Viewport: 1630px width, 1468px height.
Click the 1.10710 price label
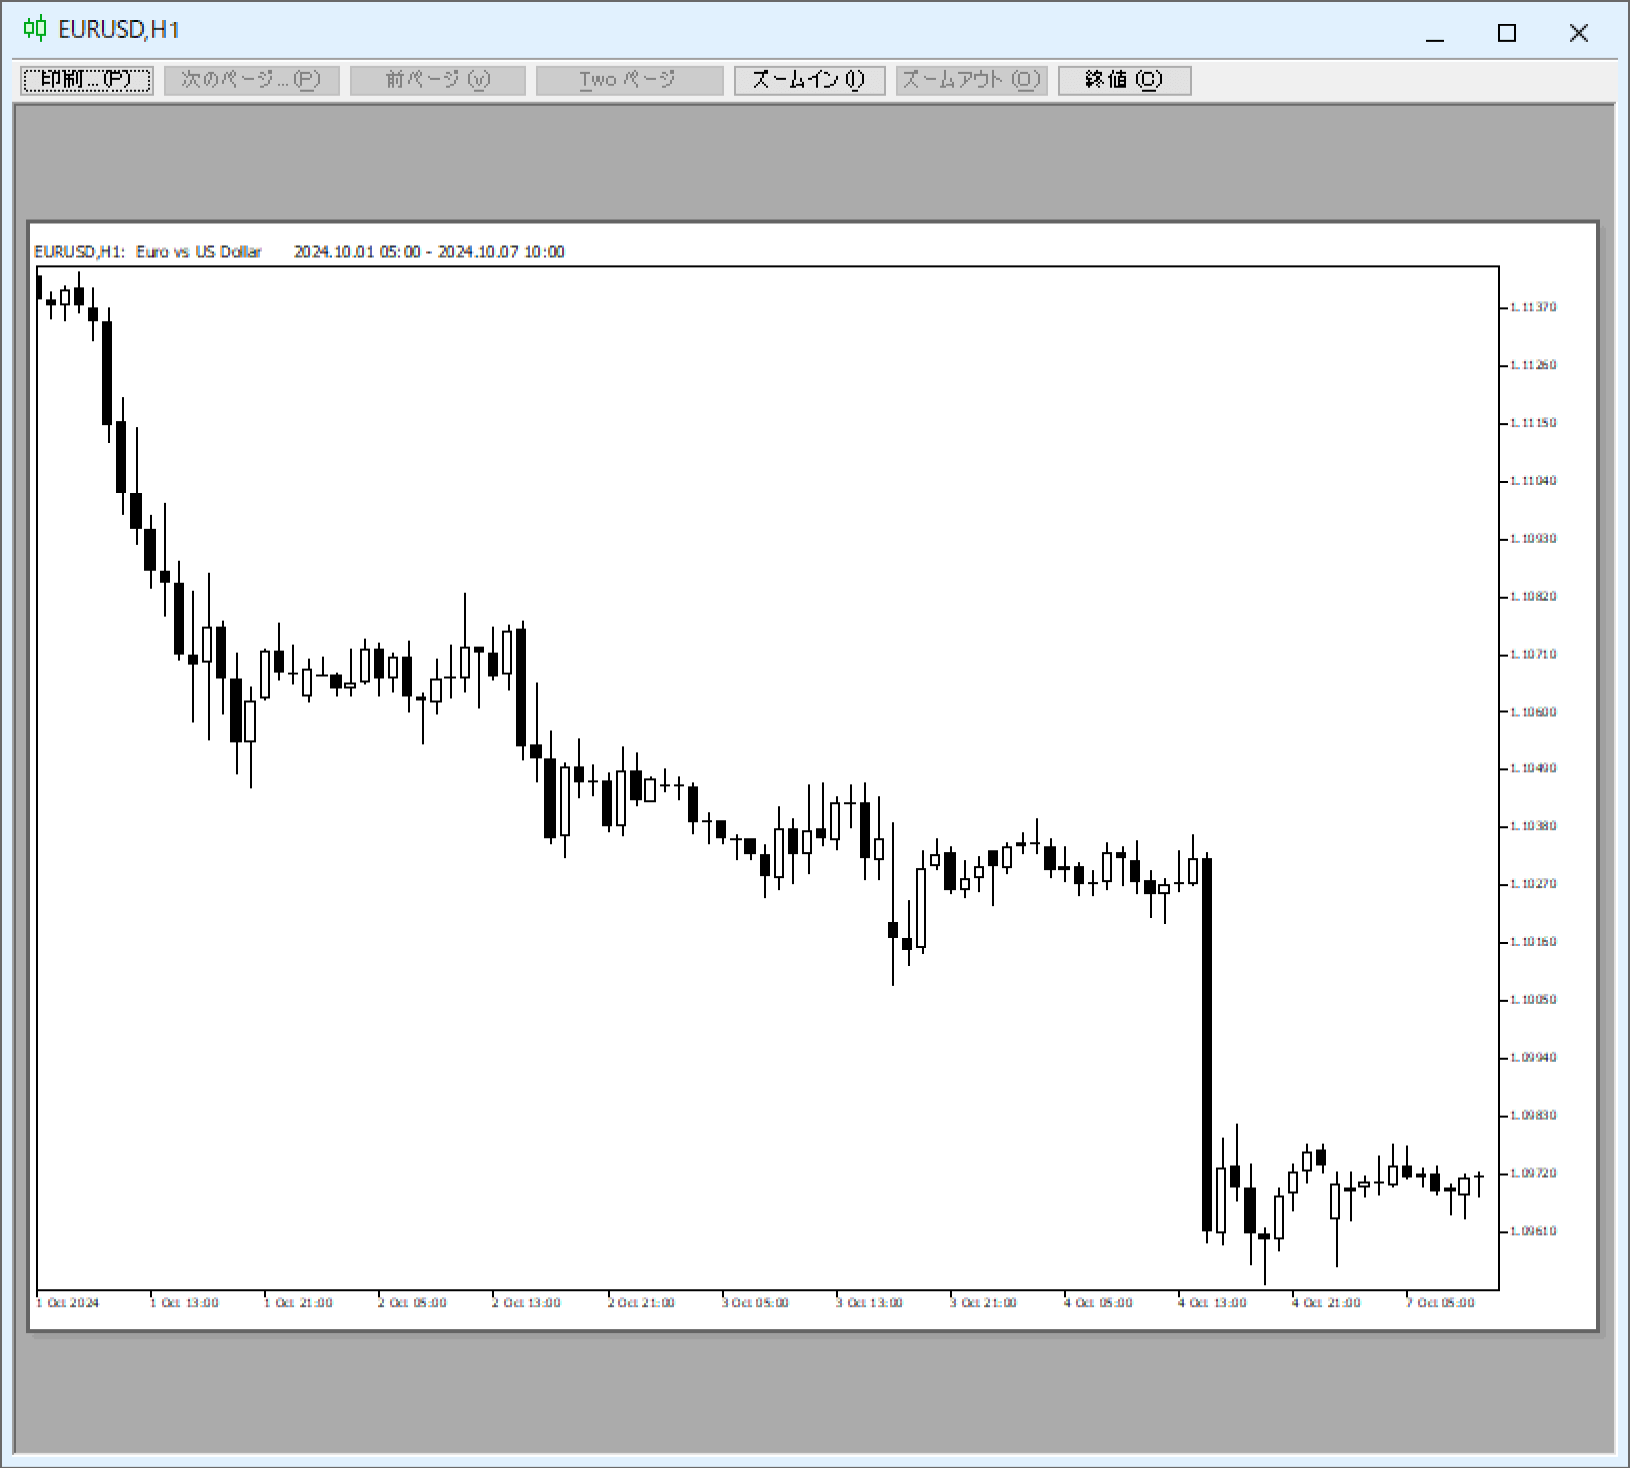[x=1533, y=655]
